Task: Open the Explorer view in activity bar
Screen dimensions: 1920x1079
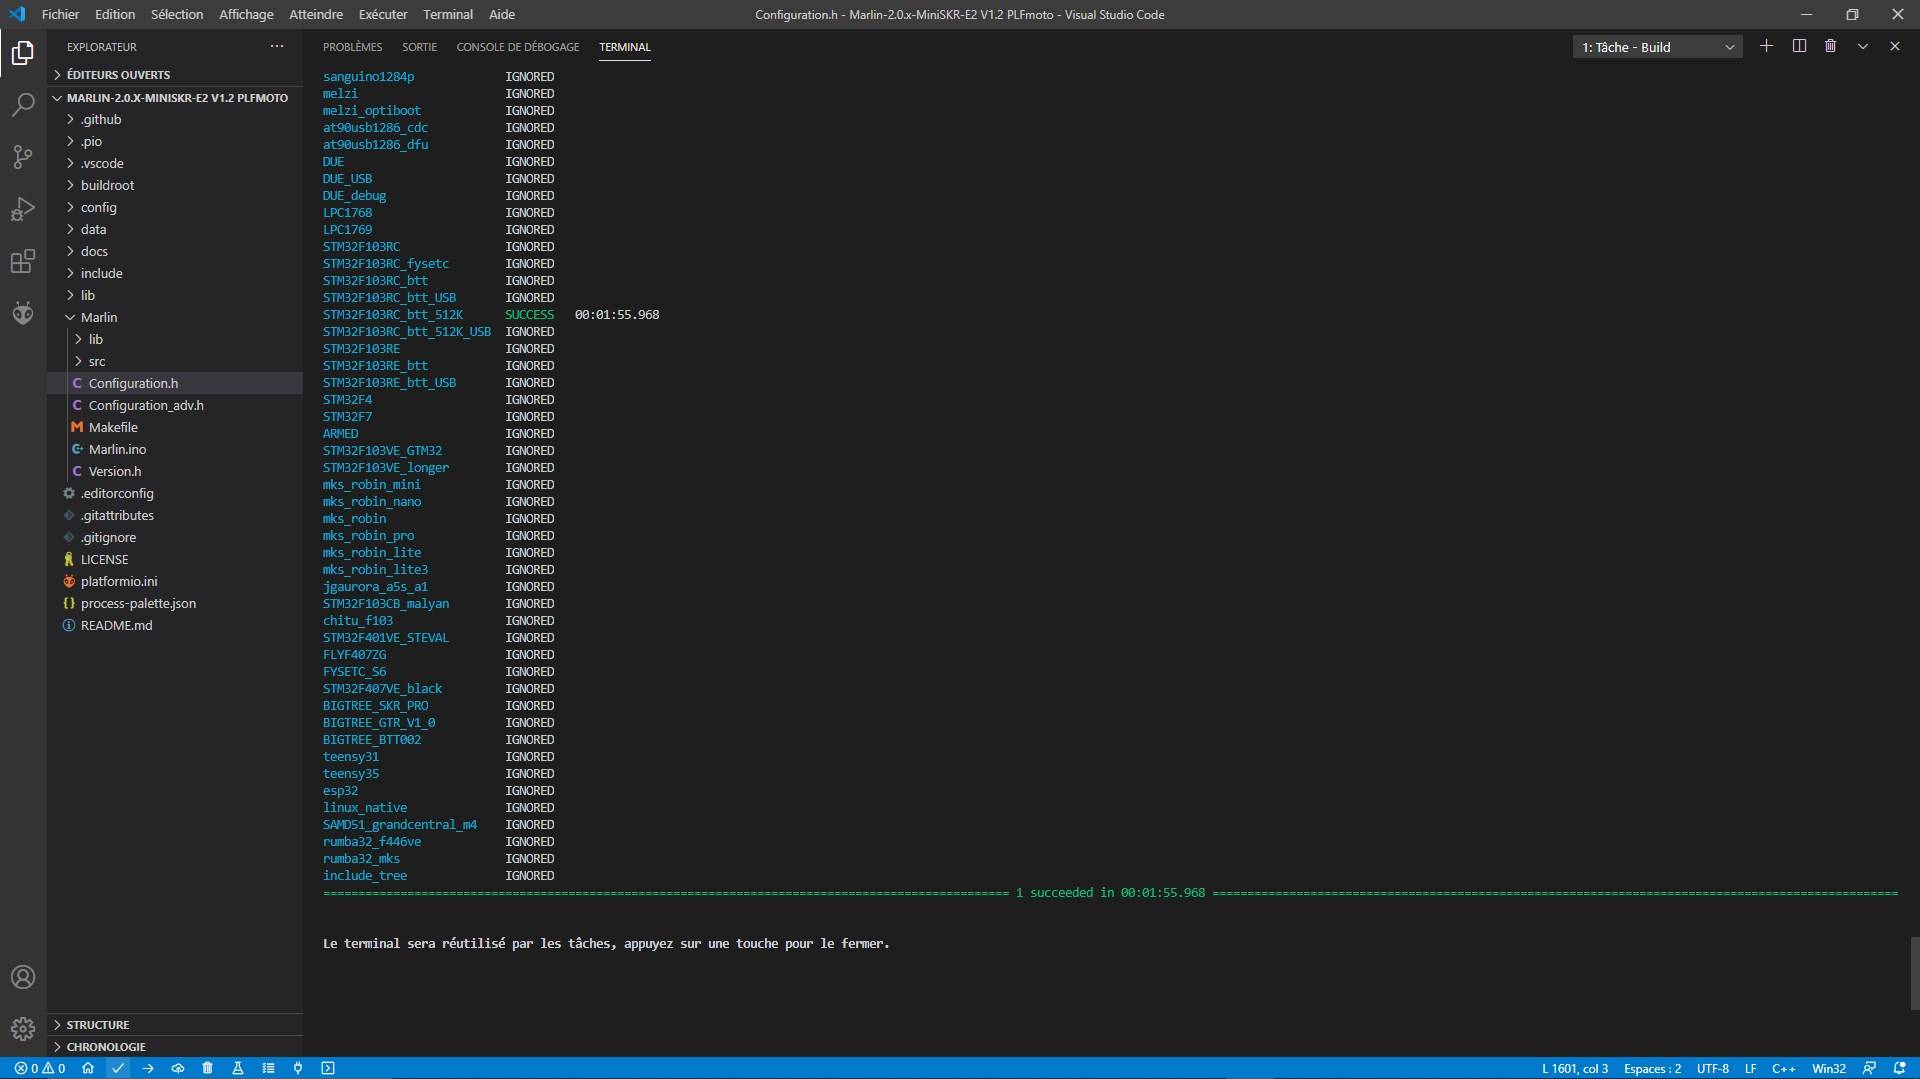Action: coord(23,52)
